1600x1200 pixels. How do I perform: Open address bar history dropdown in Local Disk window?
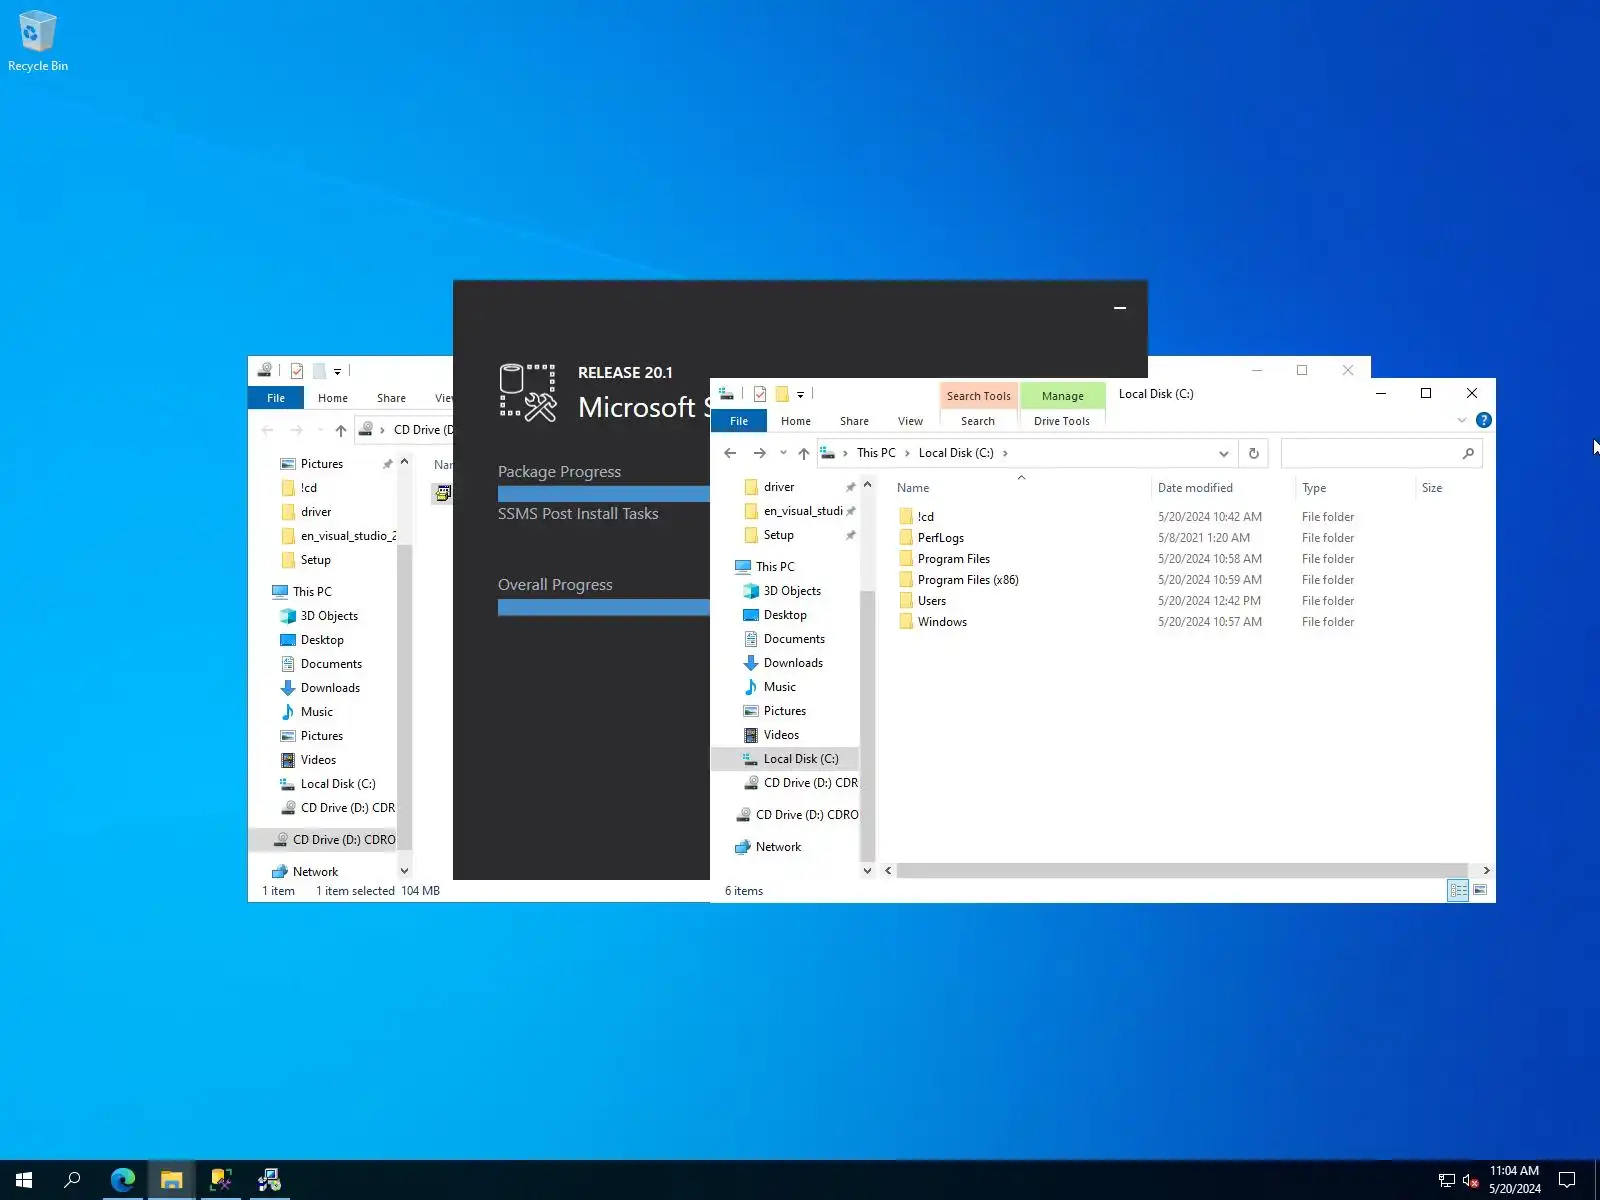tap(1223, 453)
